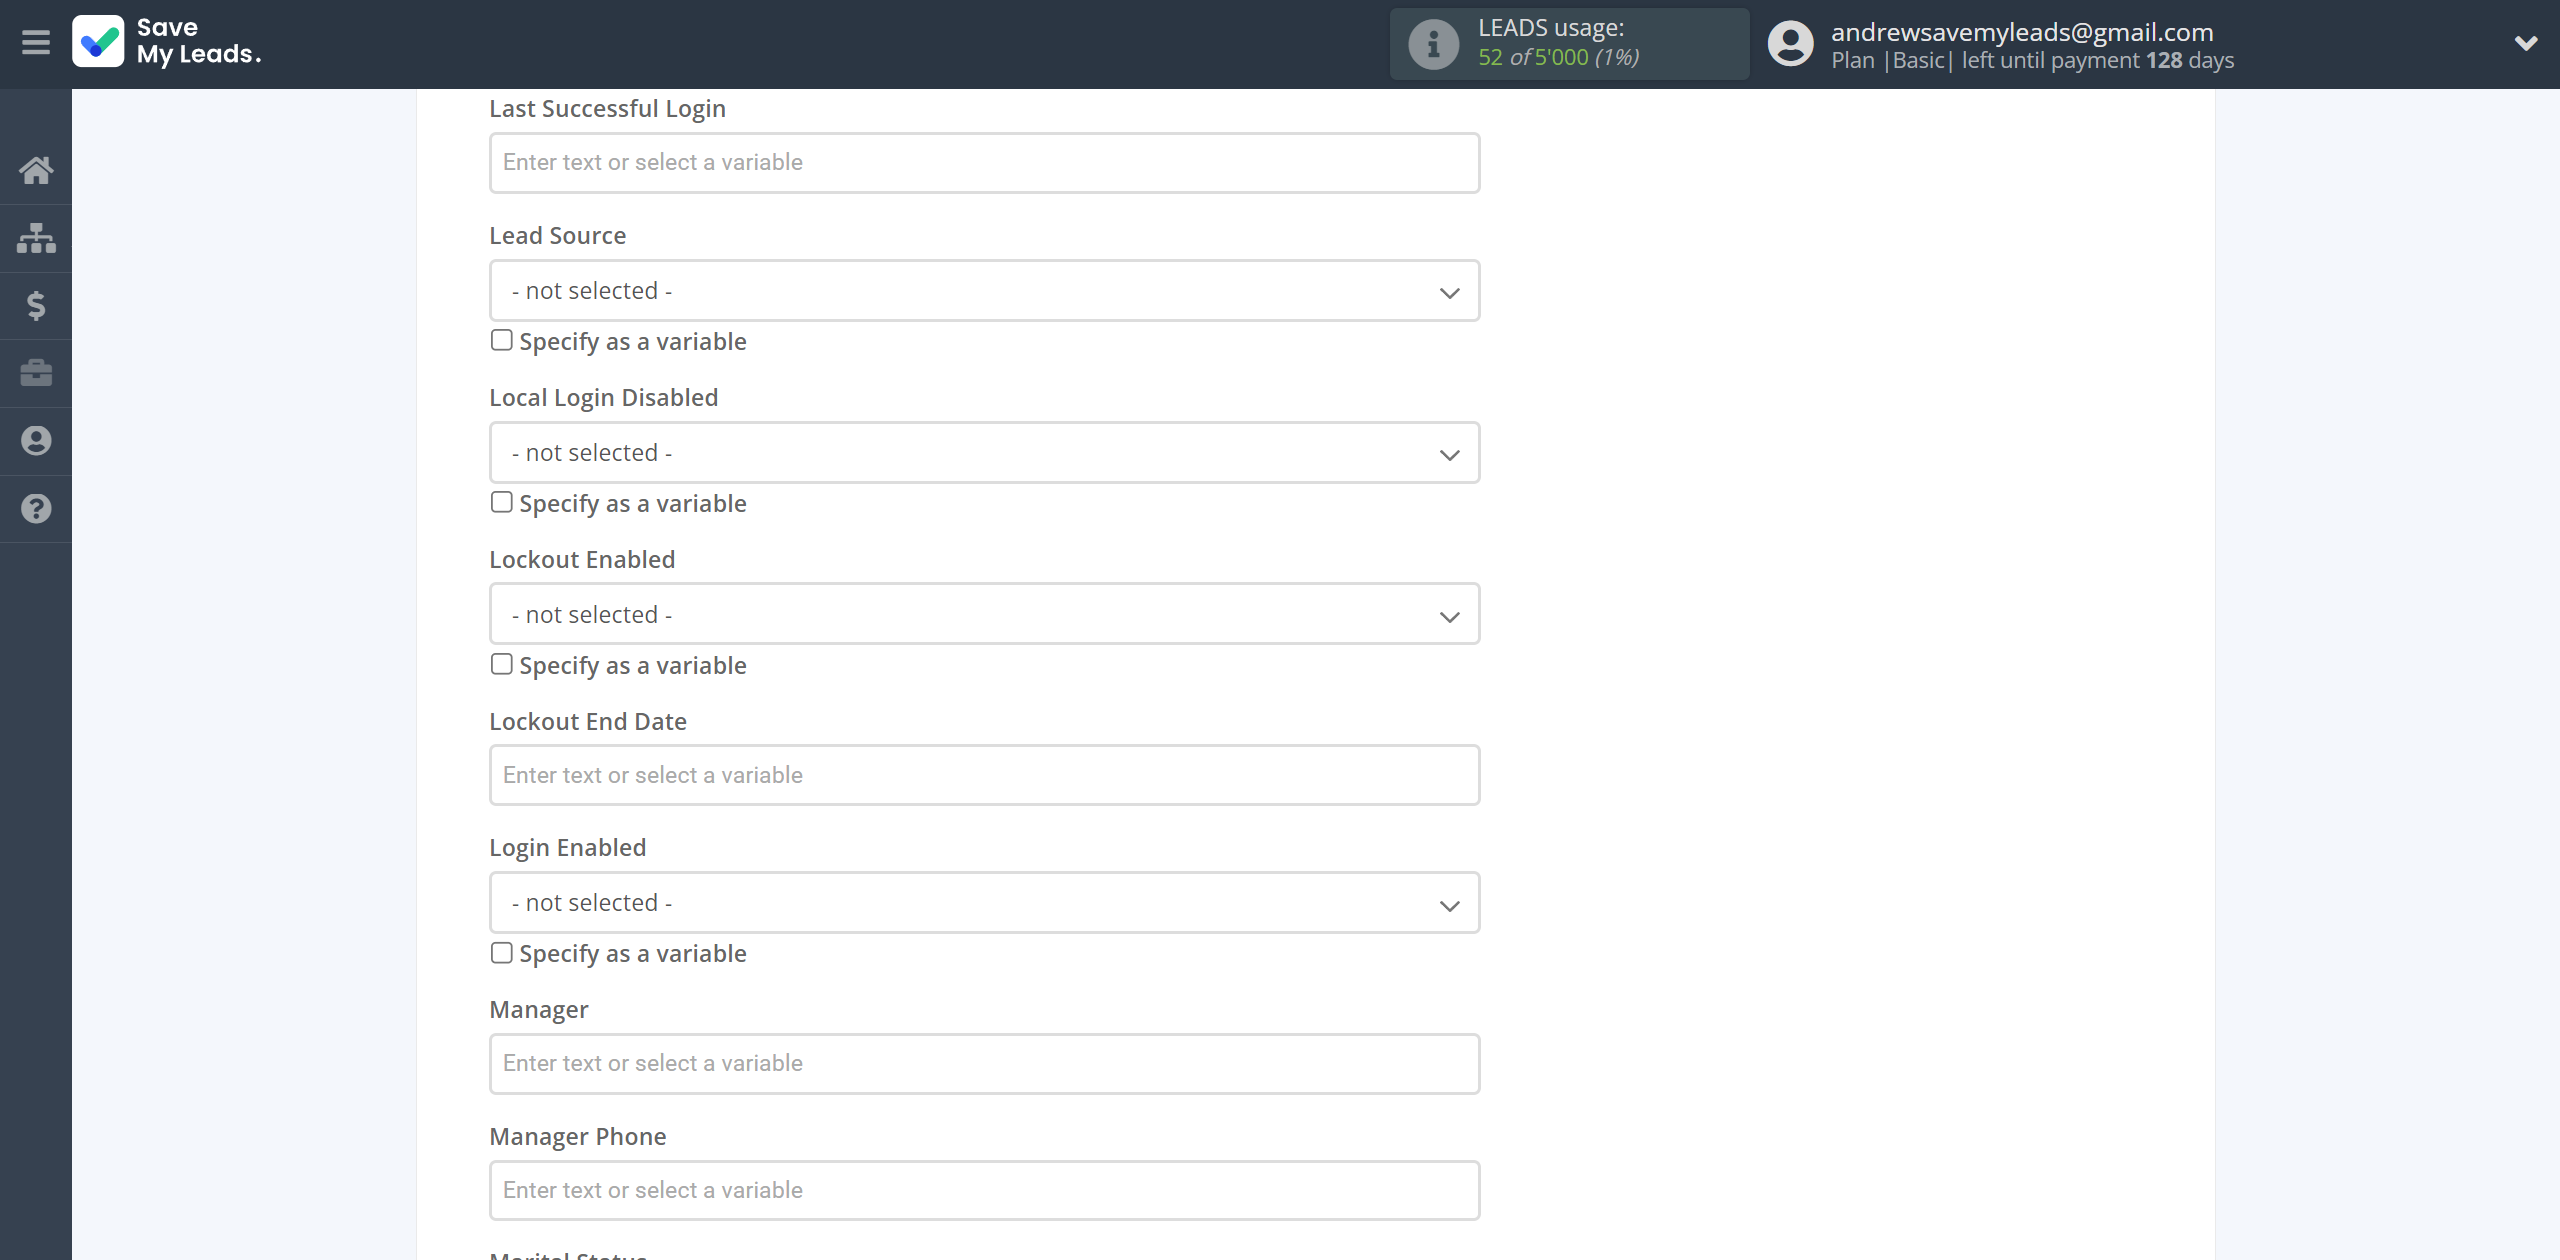Click the help/question mark icon in sidebar

[x=36, y=506]
